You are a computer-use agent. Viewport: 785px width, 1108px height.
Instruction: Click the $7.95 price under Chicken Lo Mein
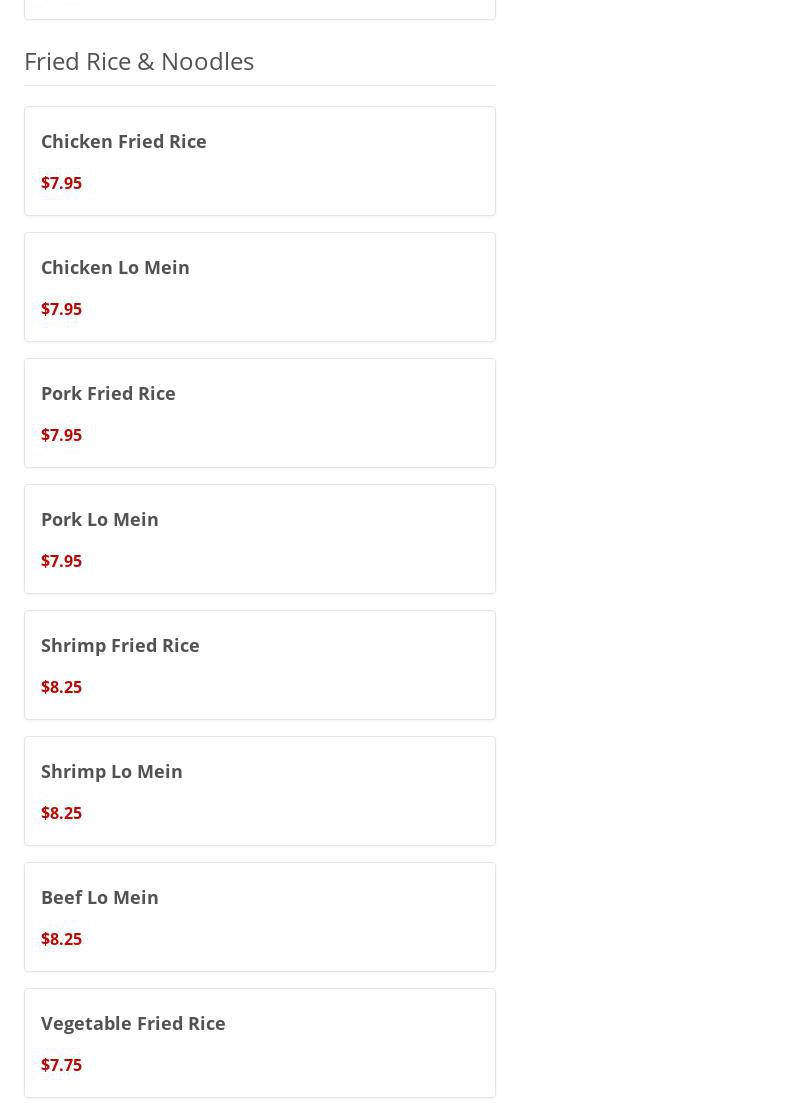click(61, 309)
